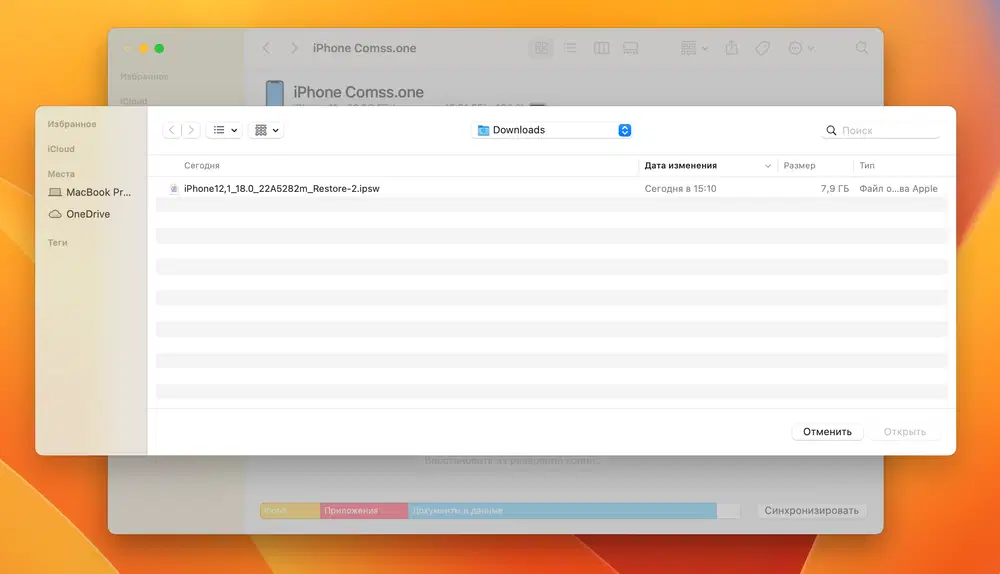Go back in the file dialog
This screenshot has height=574, width=1000.
point(172,130)
